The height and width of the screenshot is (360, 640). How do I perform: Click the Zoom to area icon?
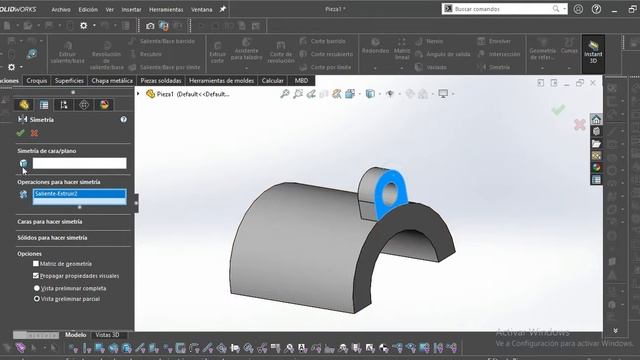tap(298, 94)
